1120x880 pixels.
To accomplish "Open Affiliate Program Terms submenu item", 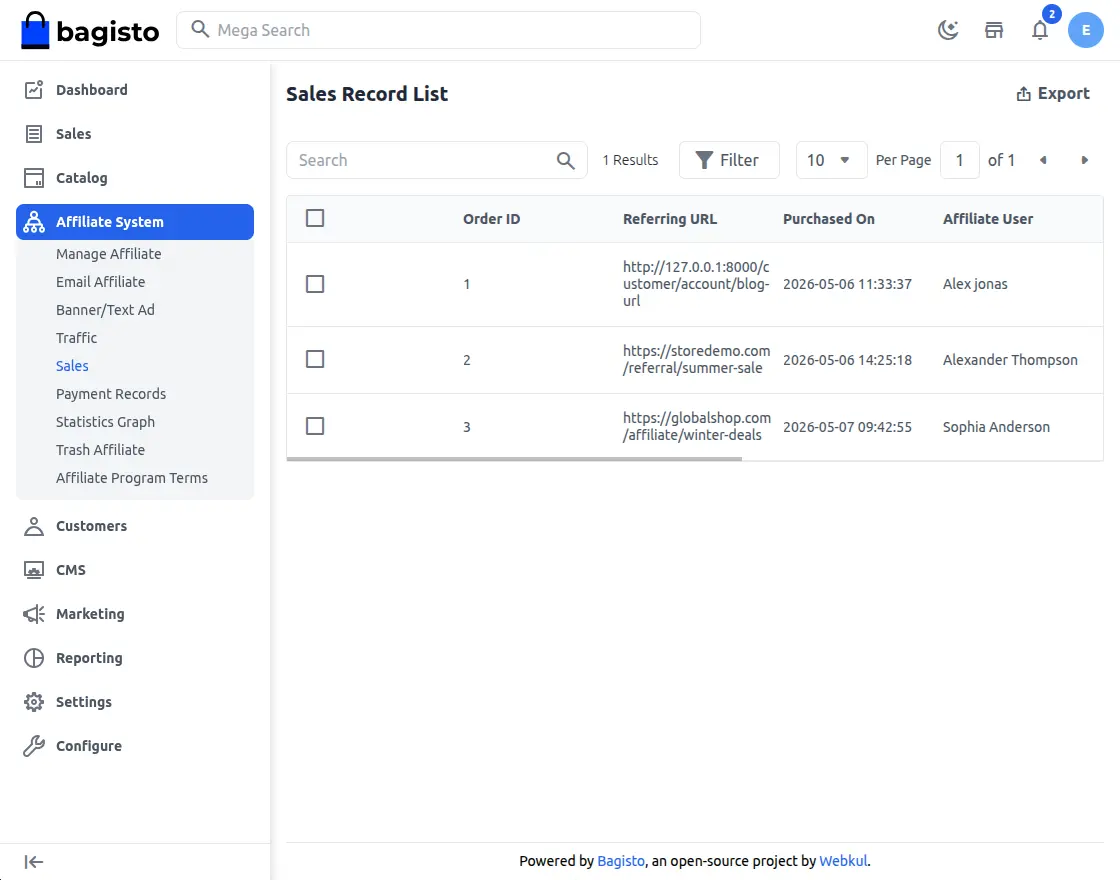I will pyautogui.click(x=131, y=477).
